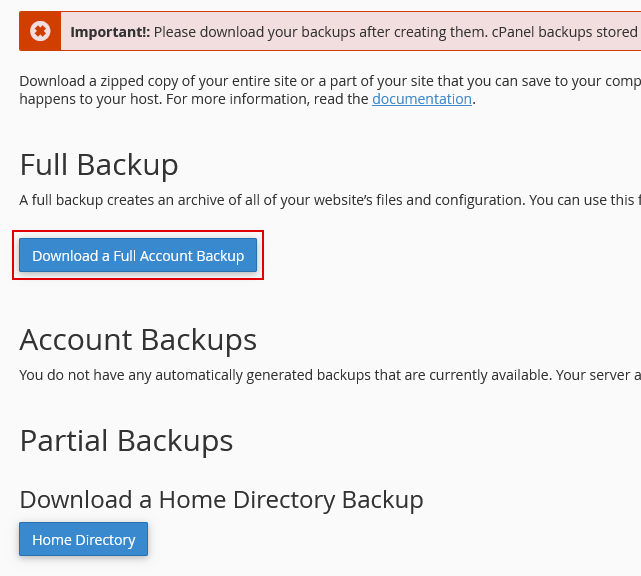The height and width of the screenshot is (576, 641).
Task: Click the Download a Home Directory Backup heading
Action: click(x=221, y=499)
